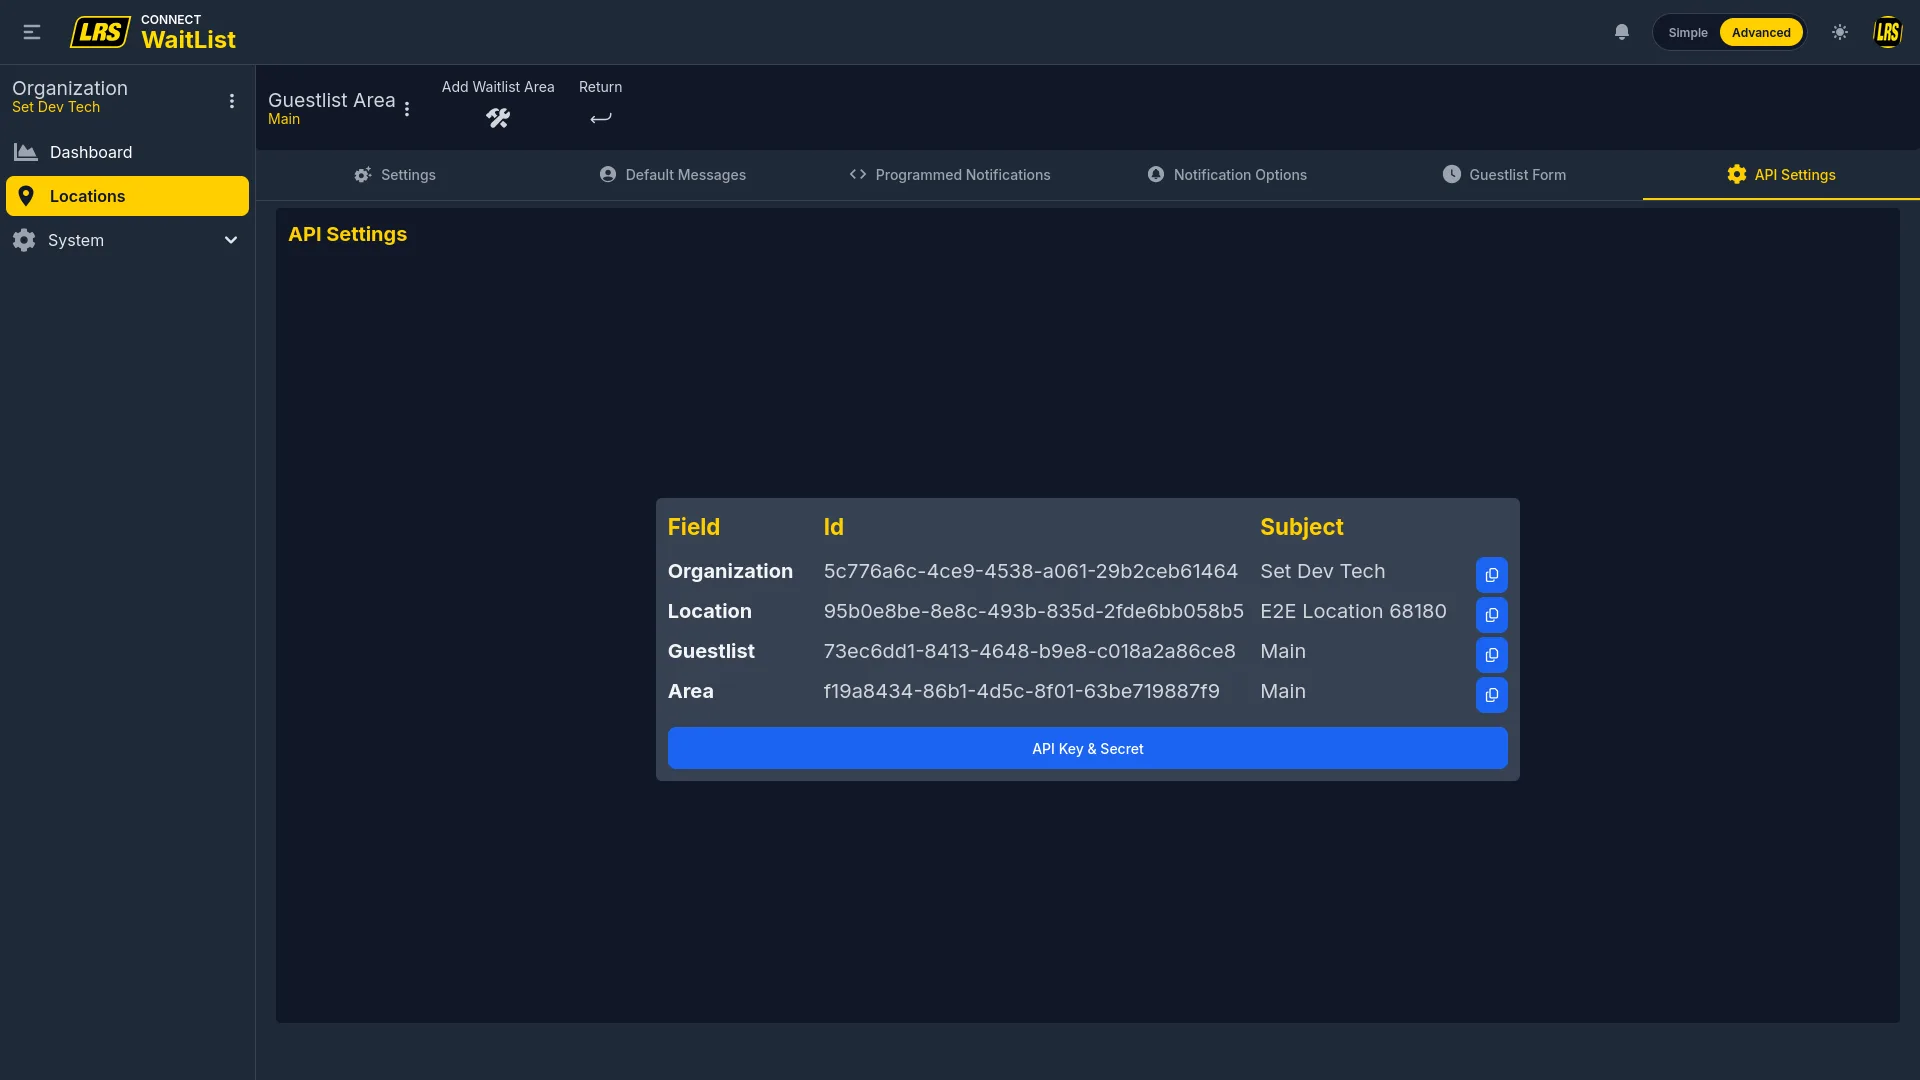The width and height of the screenshot is (1920, 1080).
Task: Click the 'Area' field label
Action: pos(691,691)
